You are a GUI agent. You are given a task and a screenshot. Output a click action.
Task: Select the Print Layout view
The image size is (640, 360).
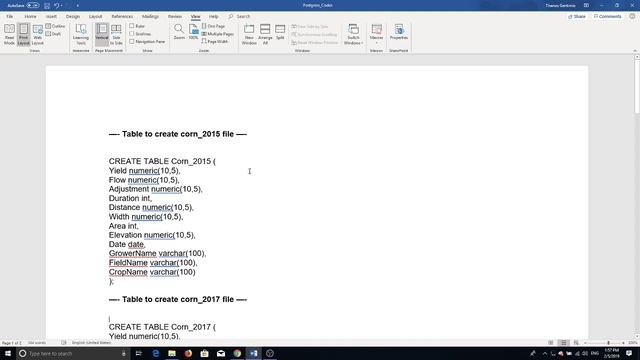23,34
